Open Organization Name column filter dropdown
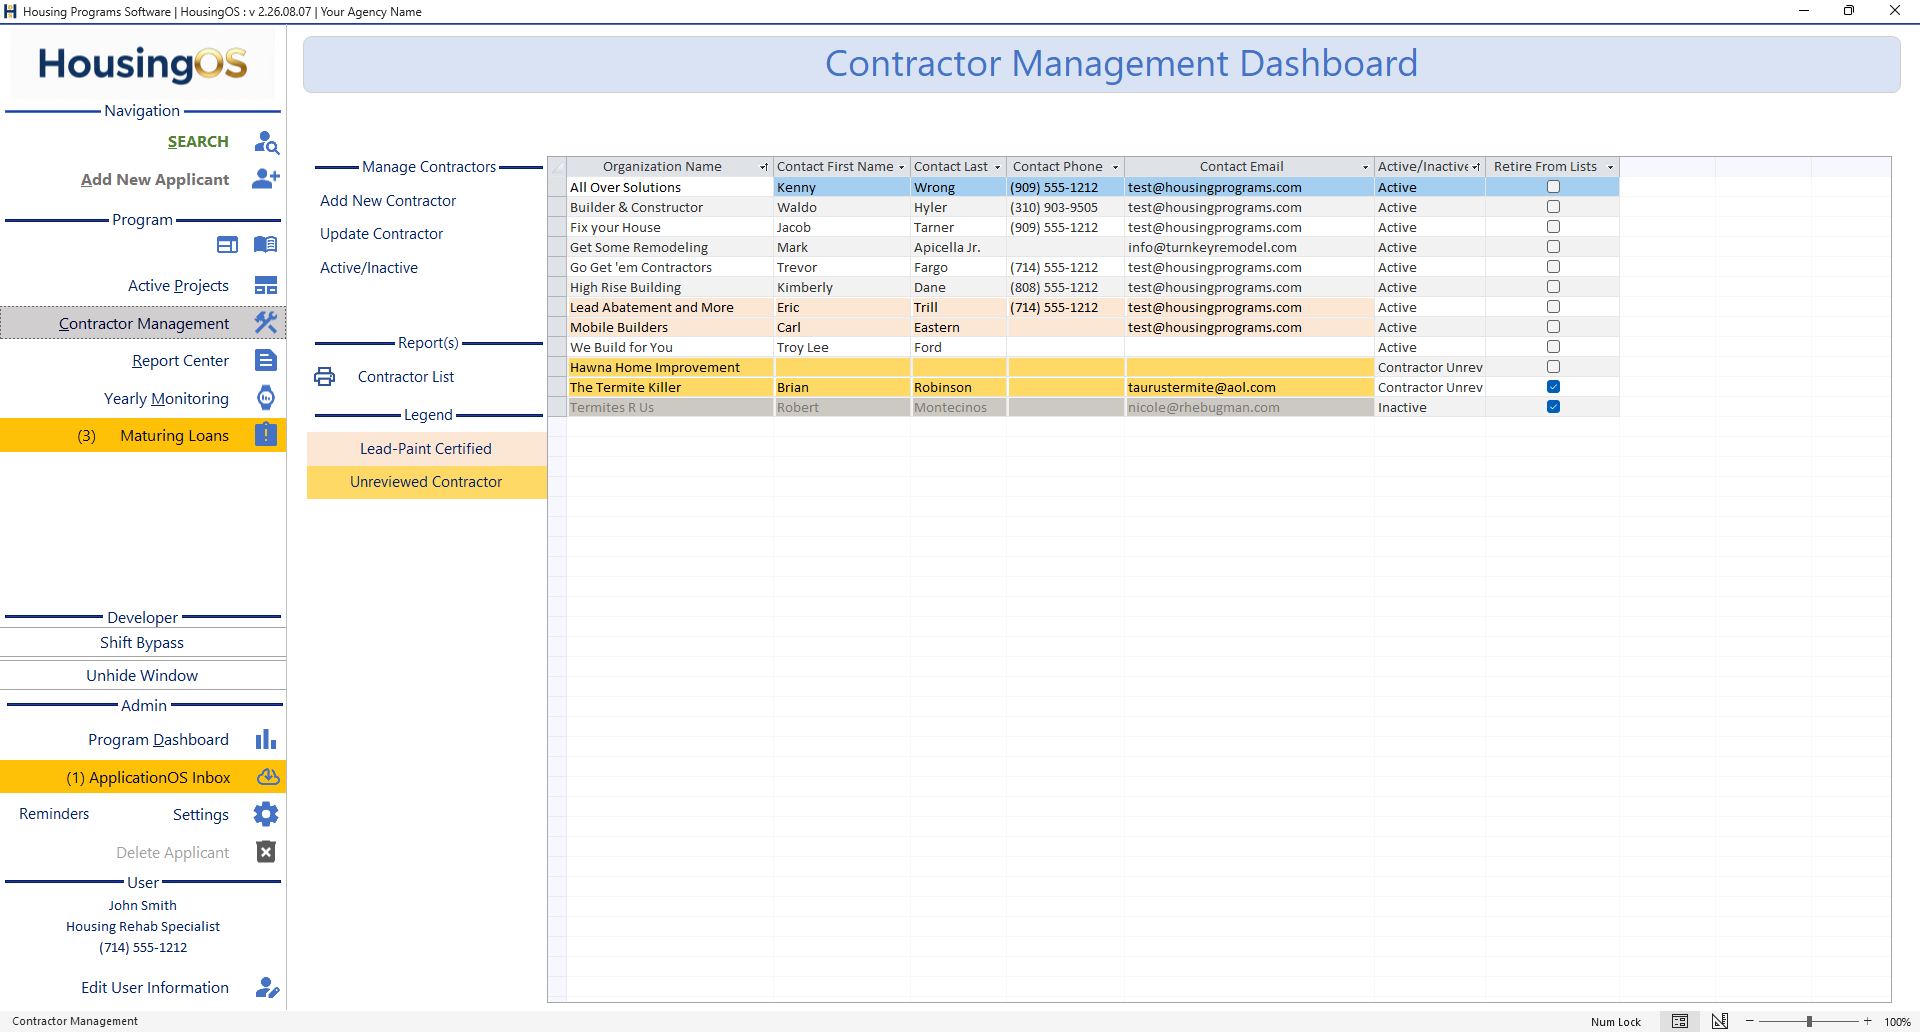The image size is (1920, 1032). (x=764, y=167)
